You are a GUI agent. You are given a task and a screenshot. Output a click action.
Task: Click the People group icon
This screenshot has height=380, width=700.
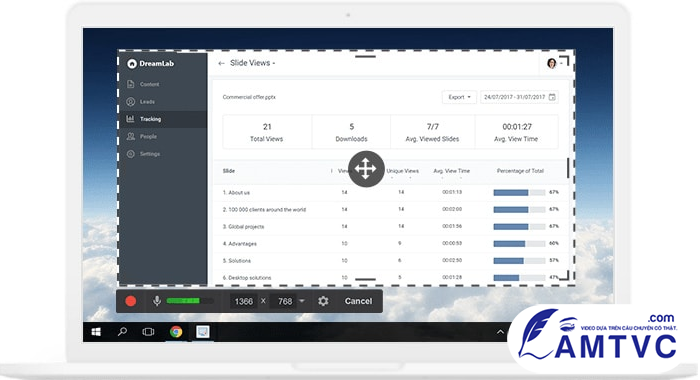pos(130,136)
